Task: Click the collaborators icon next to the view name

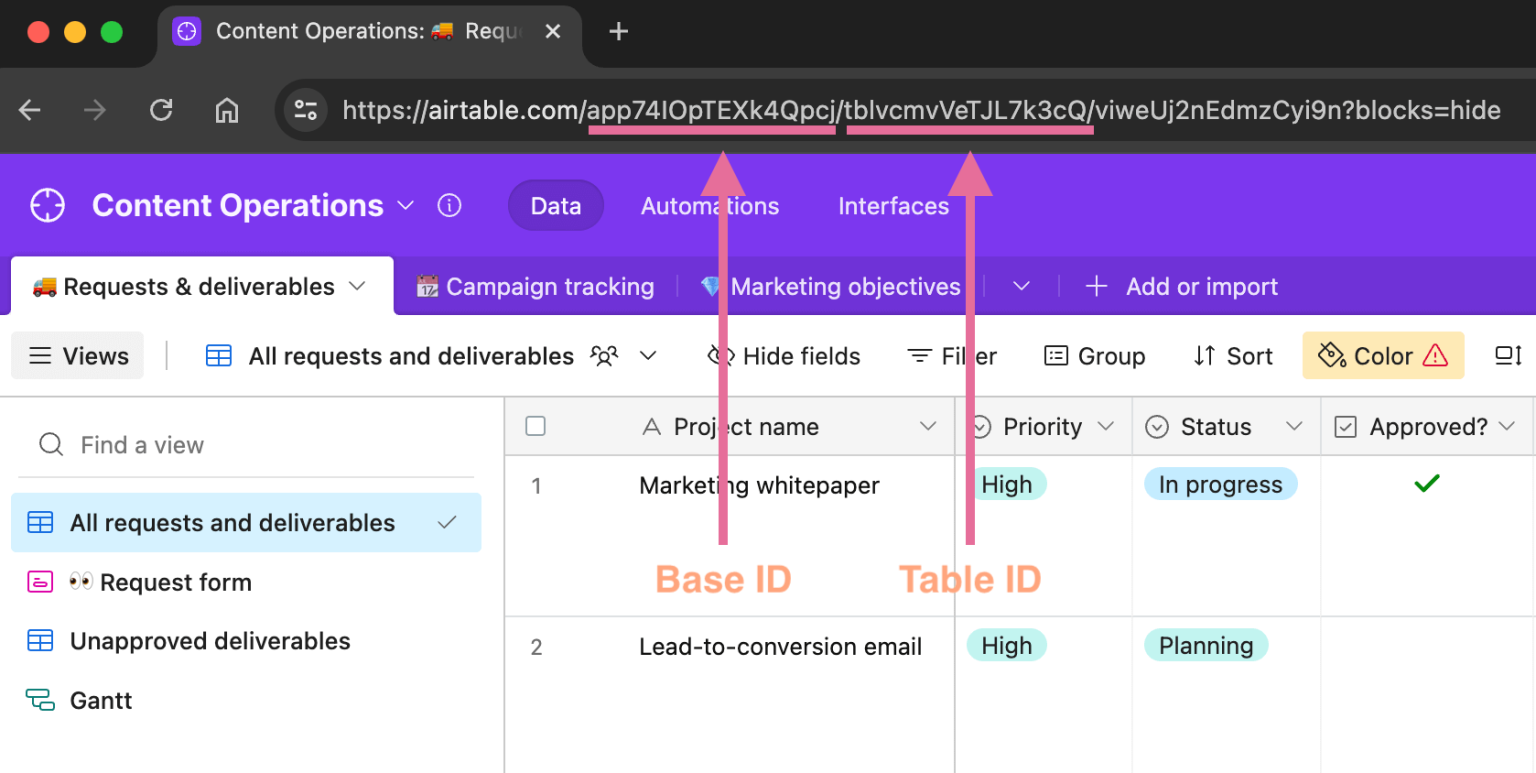Action: click(604, 356)
